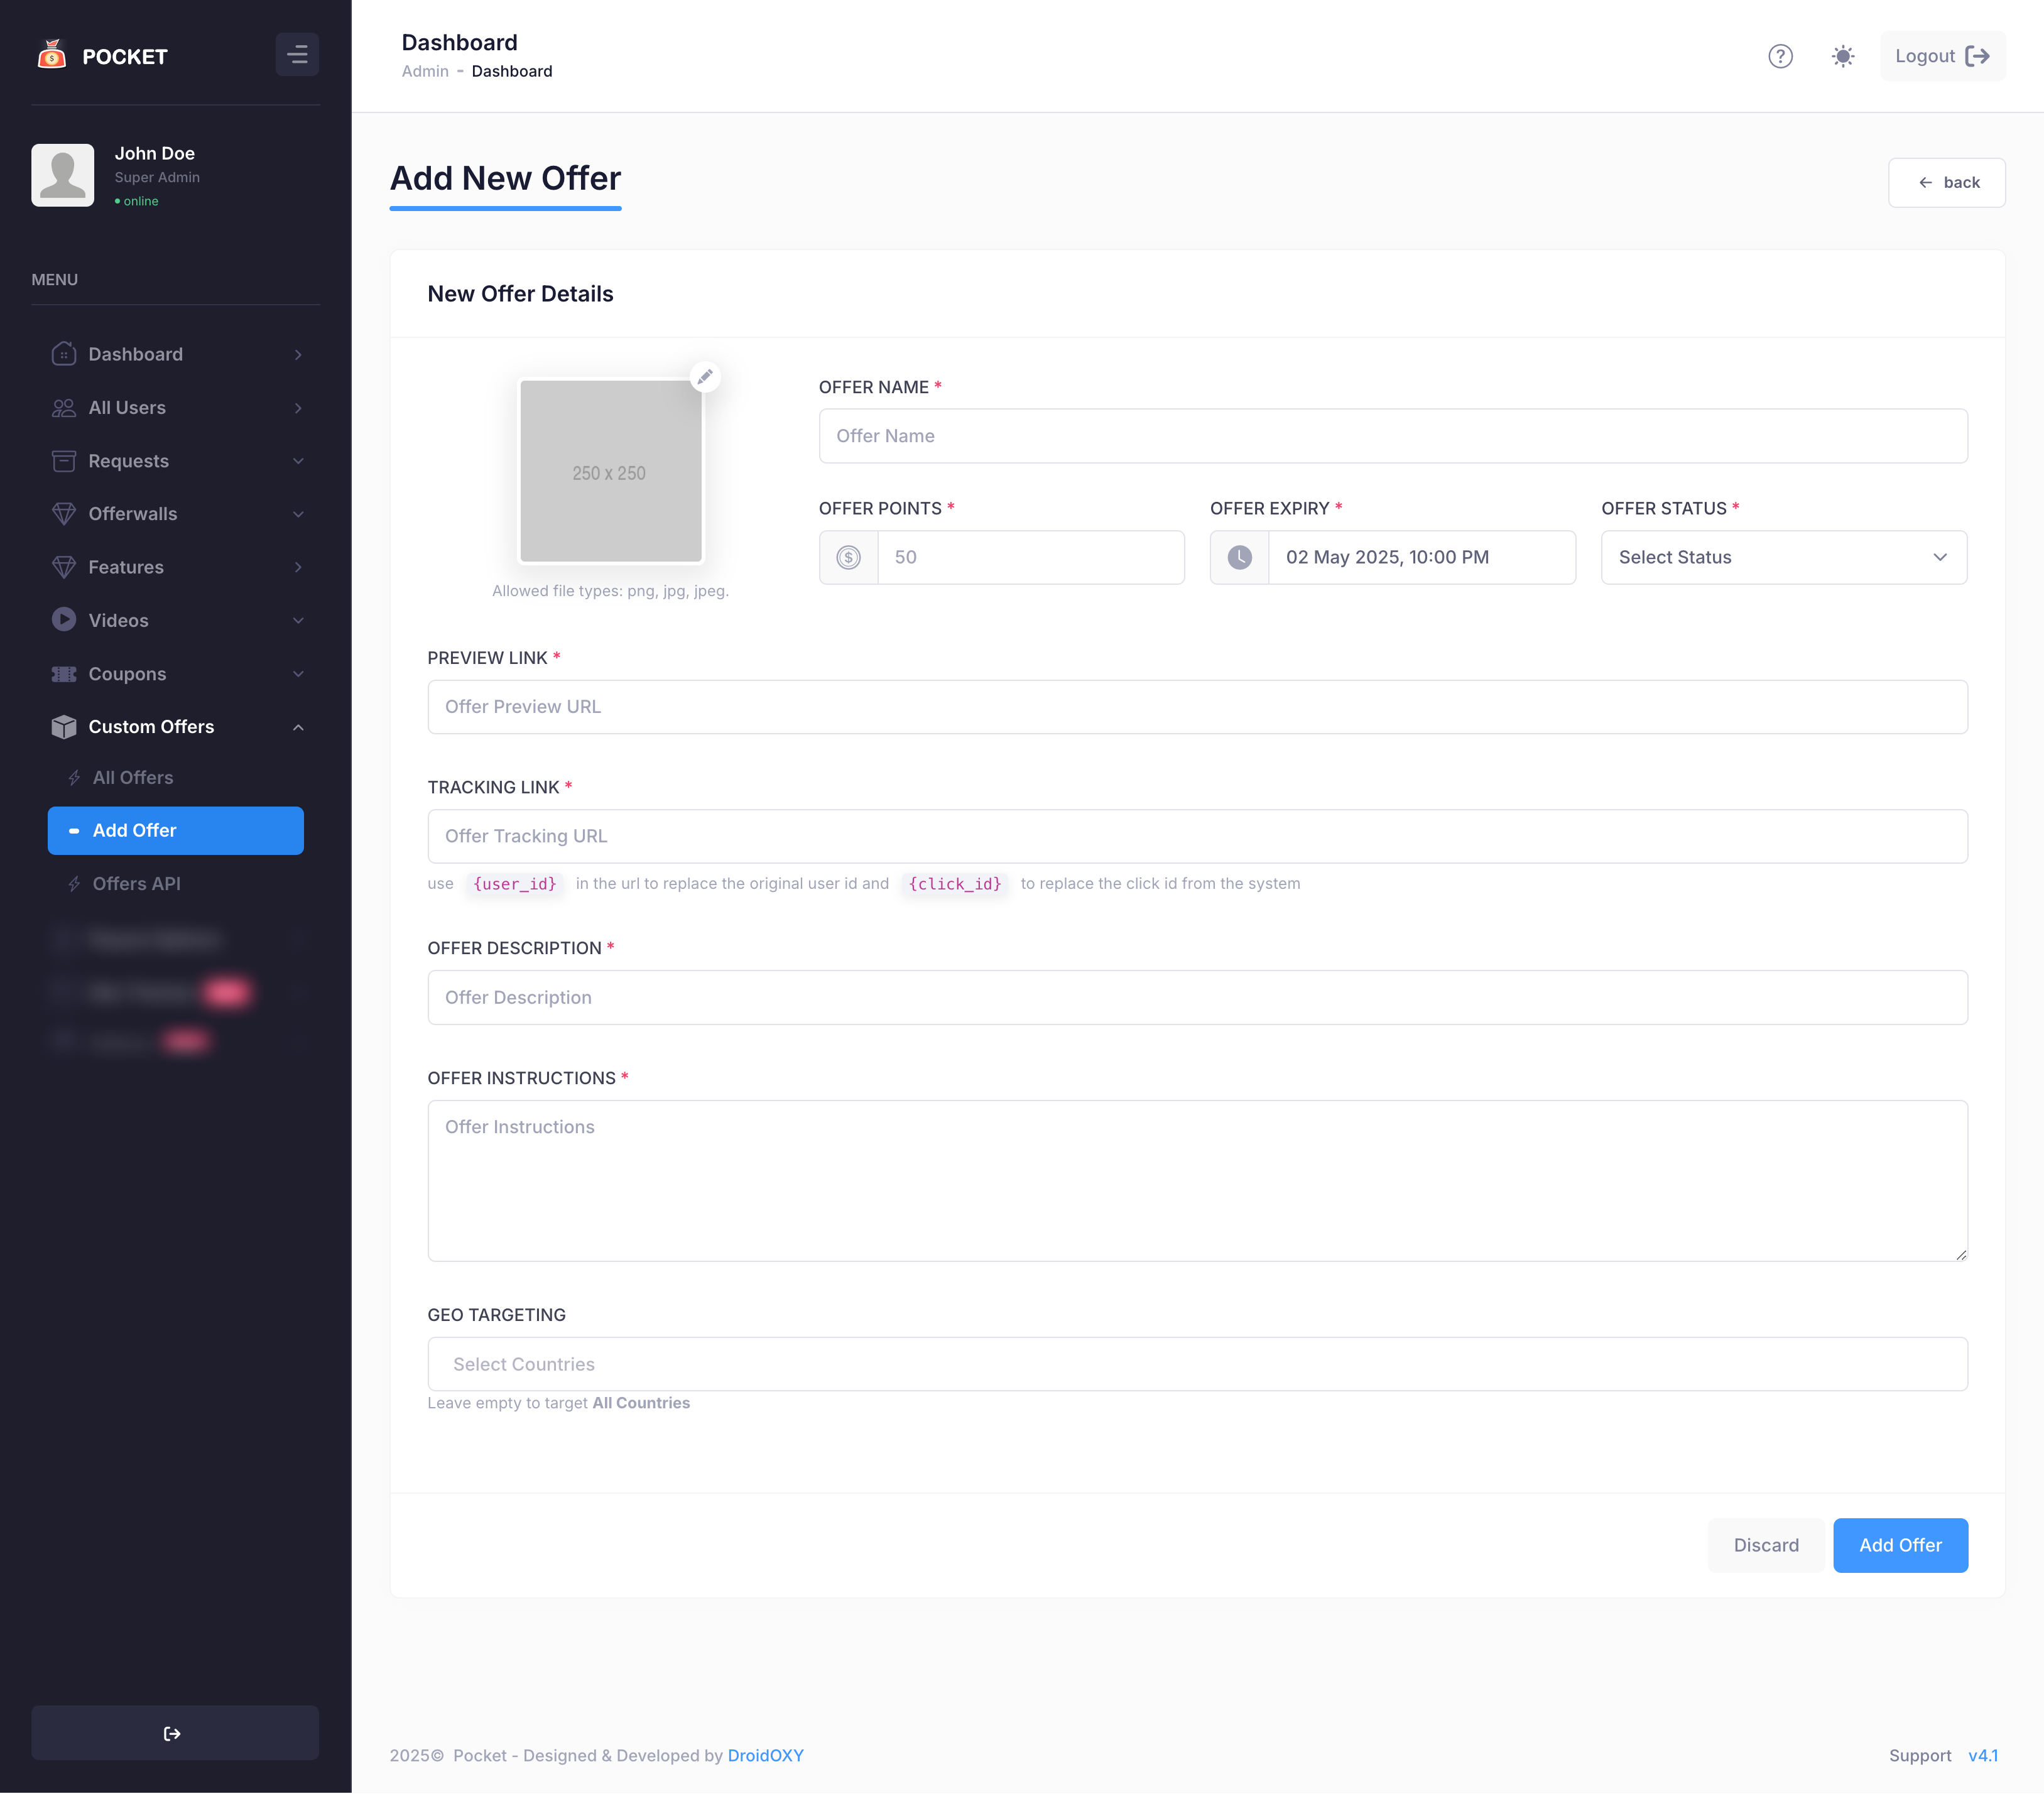2044x1794 pixels.
Task: Collapse sidebar with the hamburger menu icon
Action: [297, 55]
